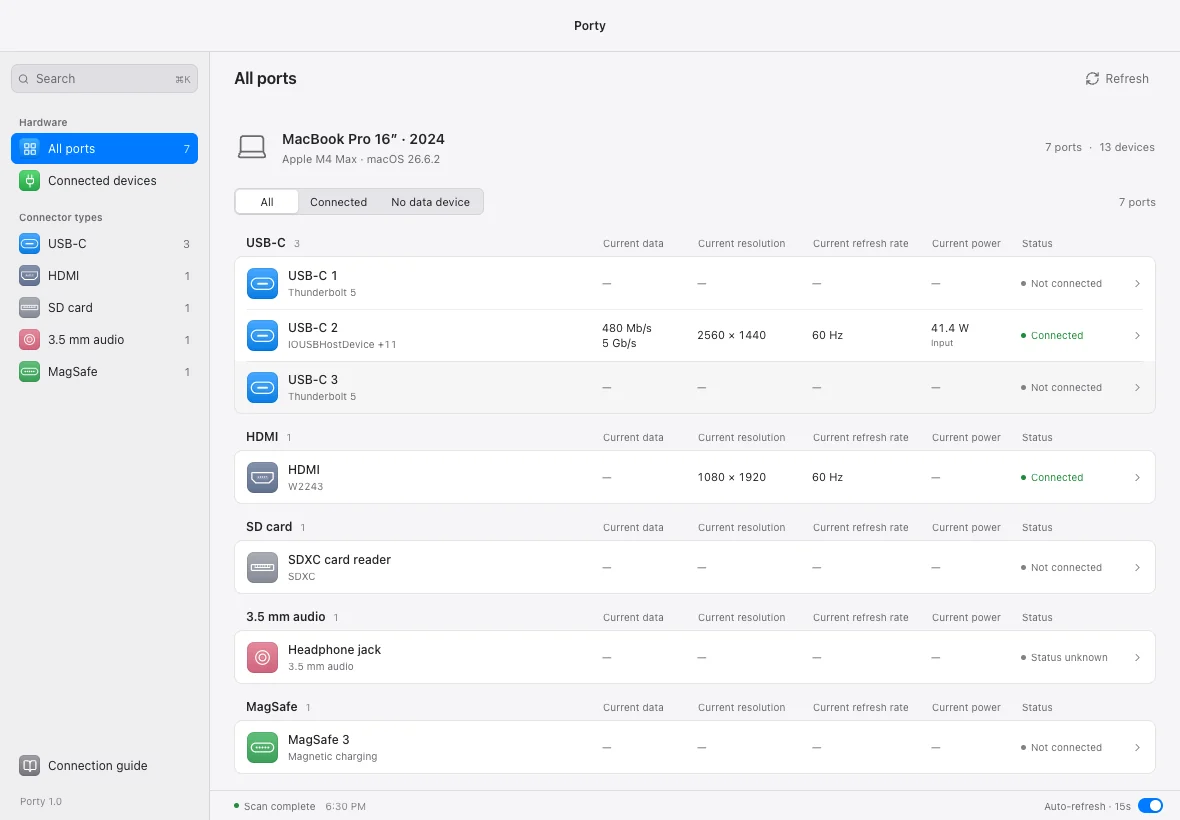This screenshot has height=820, width=1180.
Task: Click the USB-C 2 port icon
Action: coord(263,336)
